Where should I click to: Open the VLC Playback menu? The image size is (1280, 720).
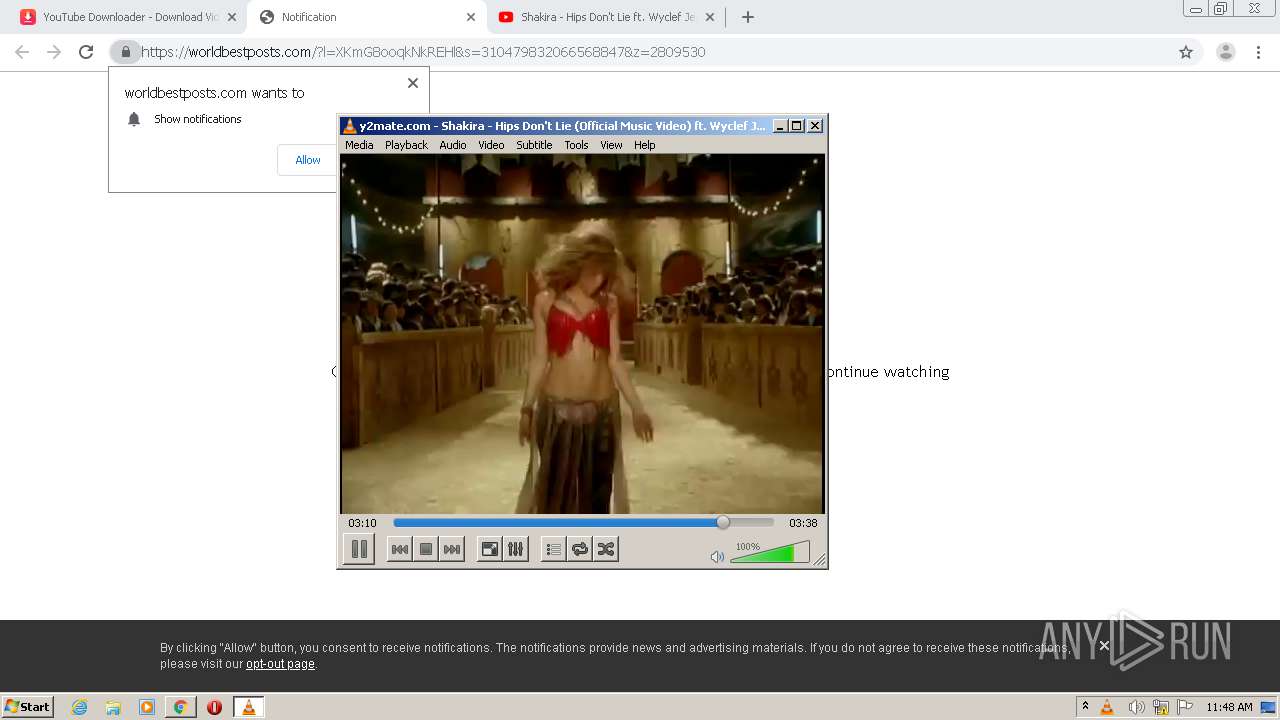pos(406,145)
